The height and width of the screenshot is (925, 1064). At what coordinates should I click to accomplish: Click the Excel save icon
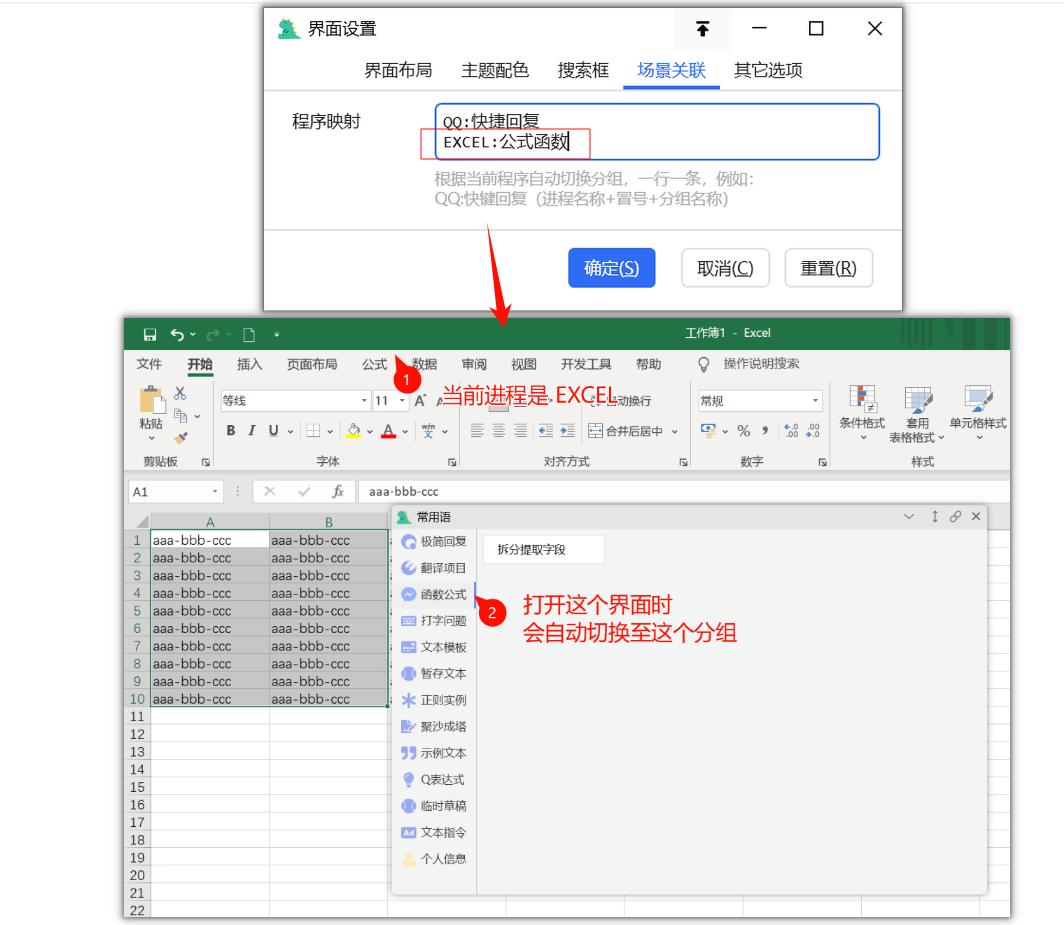point(150,334)
